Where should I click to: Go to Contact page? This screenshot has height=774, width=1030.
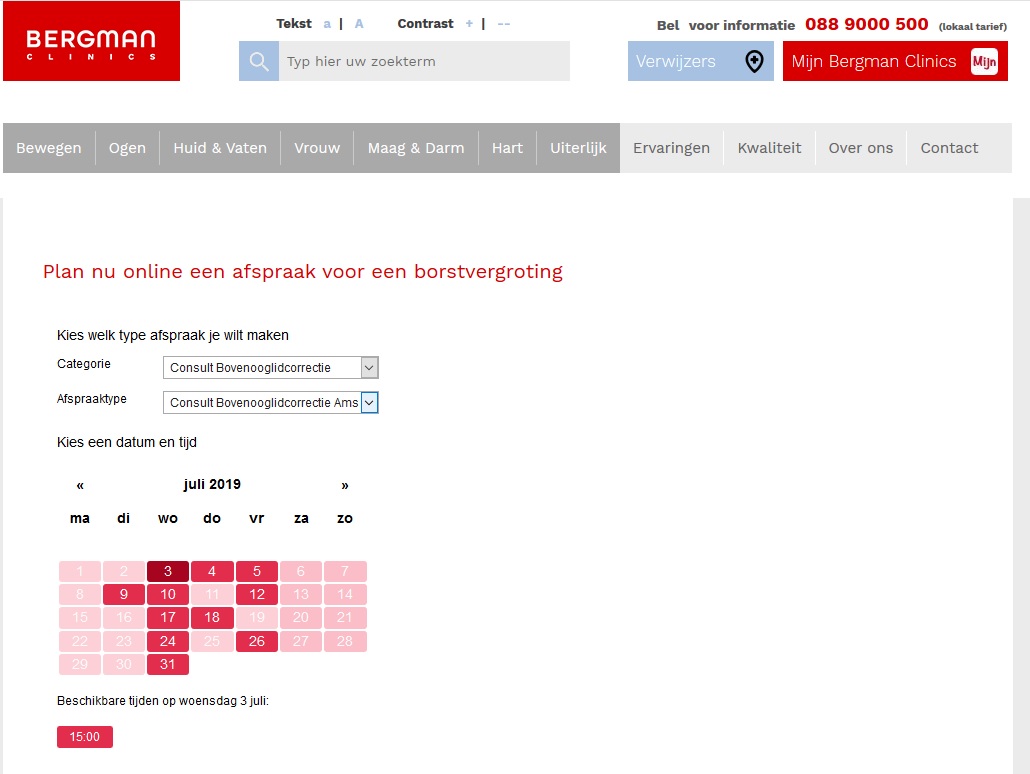coord(949,148)
